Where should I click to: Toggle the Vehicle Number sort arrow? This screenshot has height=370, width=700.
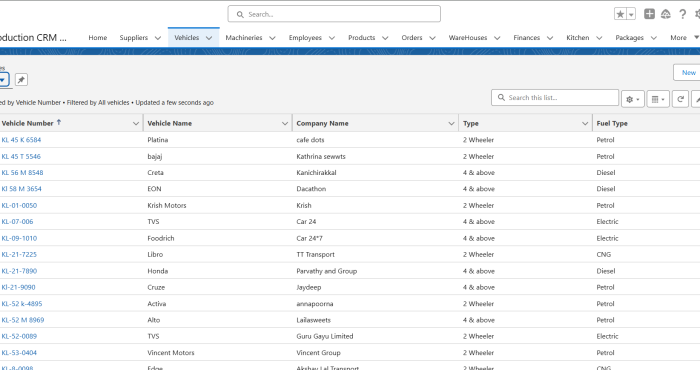[x=59, y=122]
